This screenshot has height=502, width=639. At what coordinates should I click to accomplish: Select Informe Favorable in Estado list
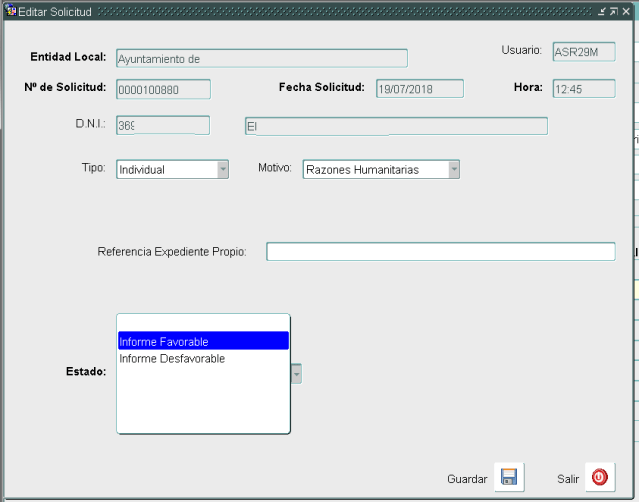pos(203,341)
